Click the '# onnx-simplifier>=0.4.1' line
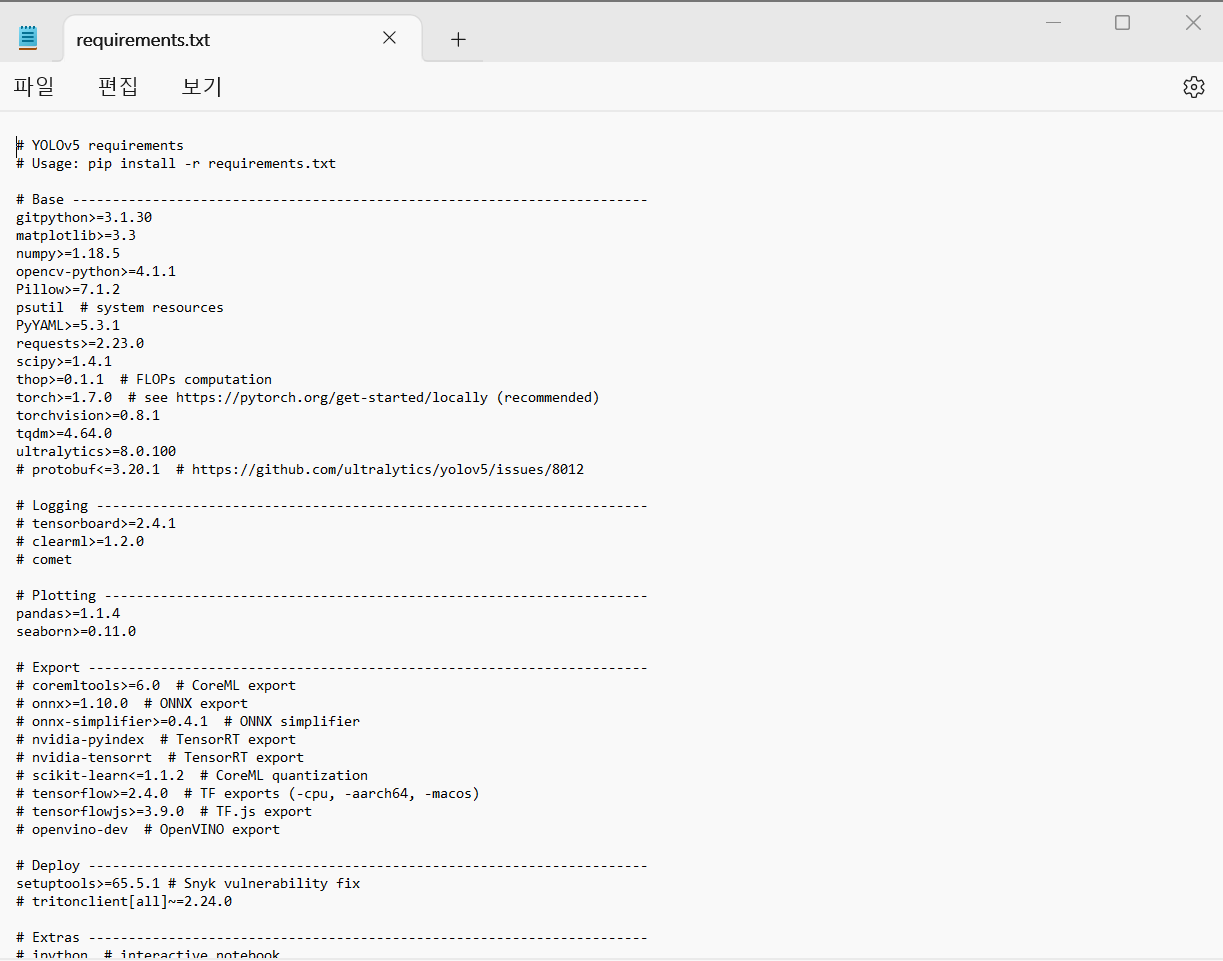This screenshot has width=1223, height=961. tap(188, 721)
